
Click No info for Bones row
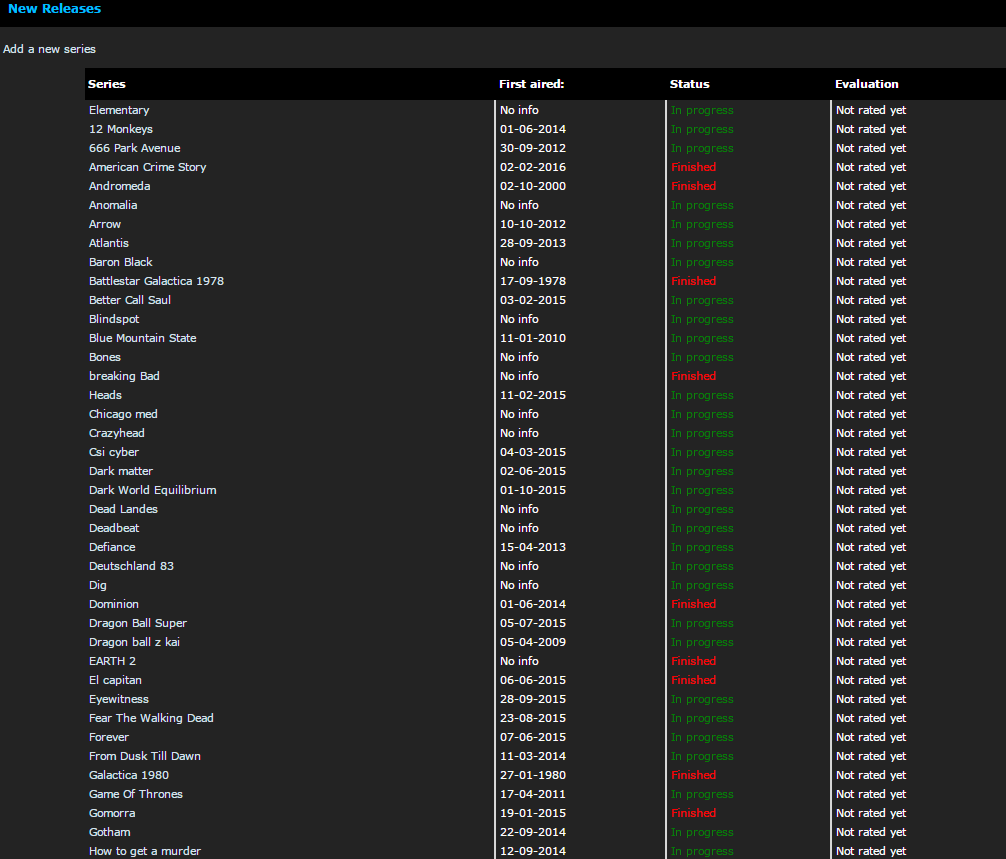519,357
